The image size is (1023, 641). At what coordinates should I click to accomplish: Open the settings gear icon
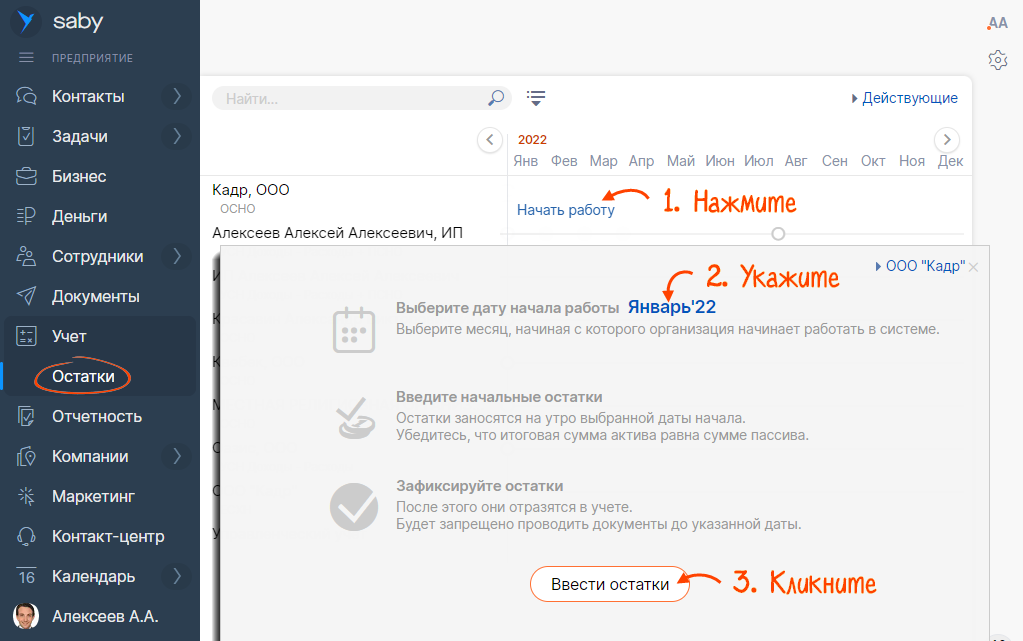(x=997, y=60)
